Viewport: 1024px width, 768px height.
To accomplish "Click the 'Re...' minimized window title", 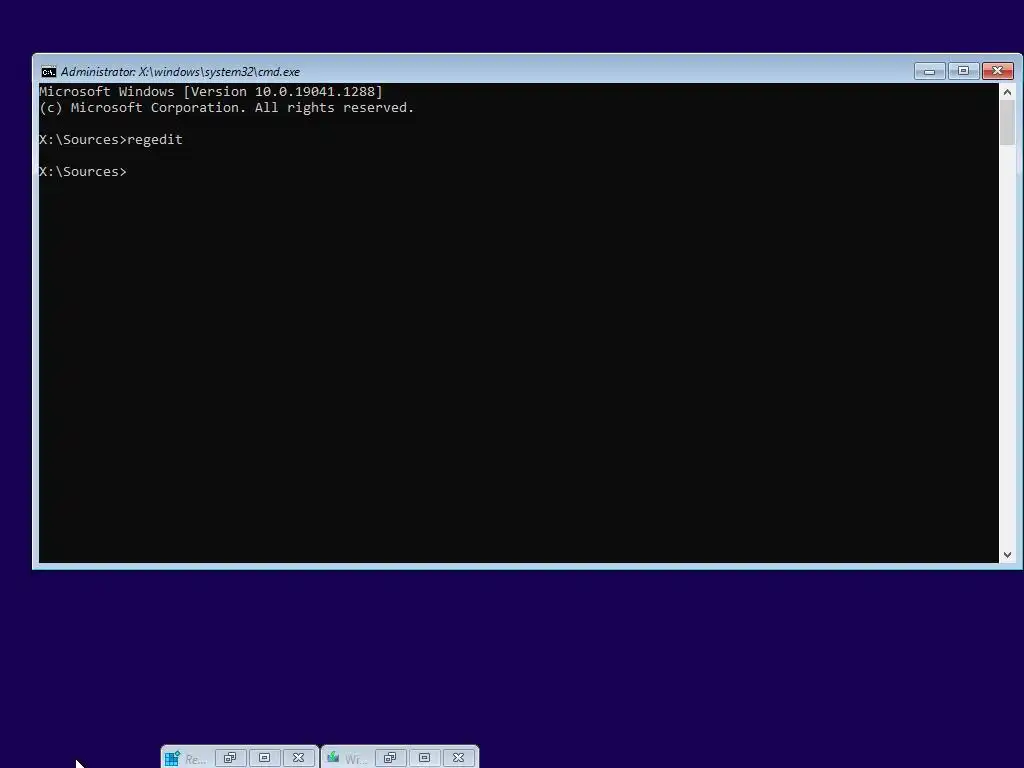I will pos(195,759).
